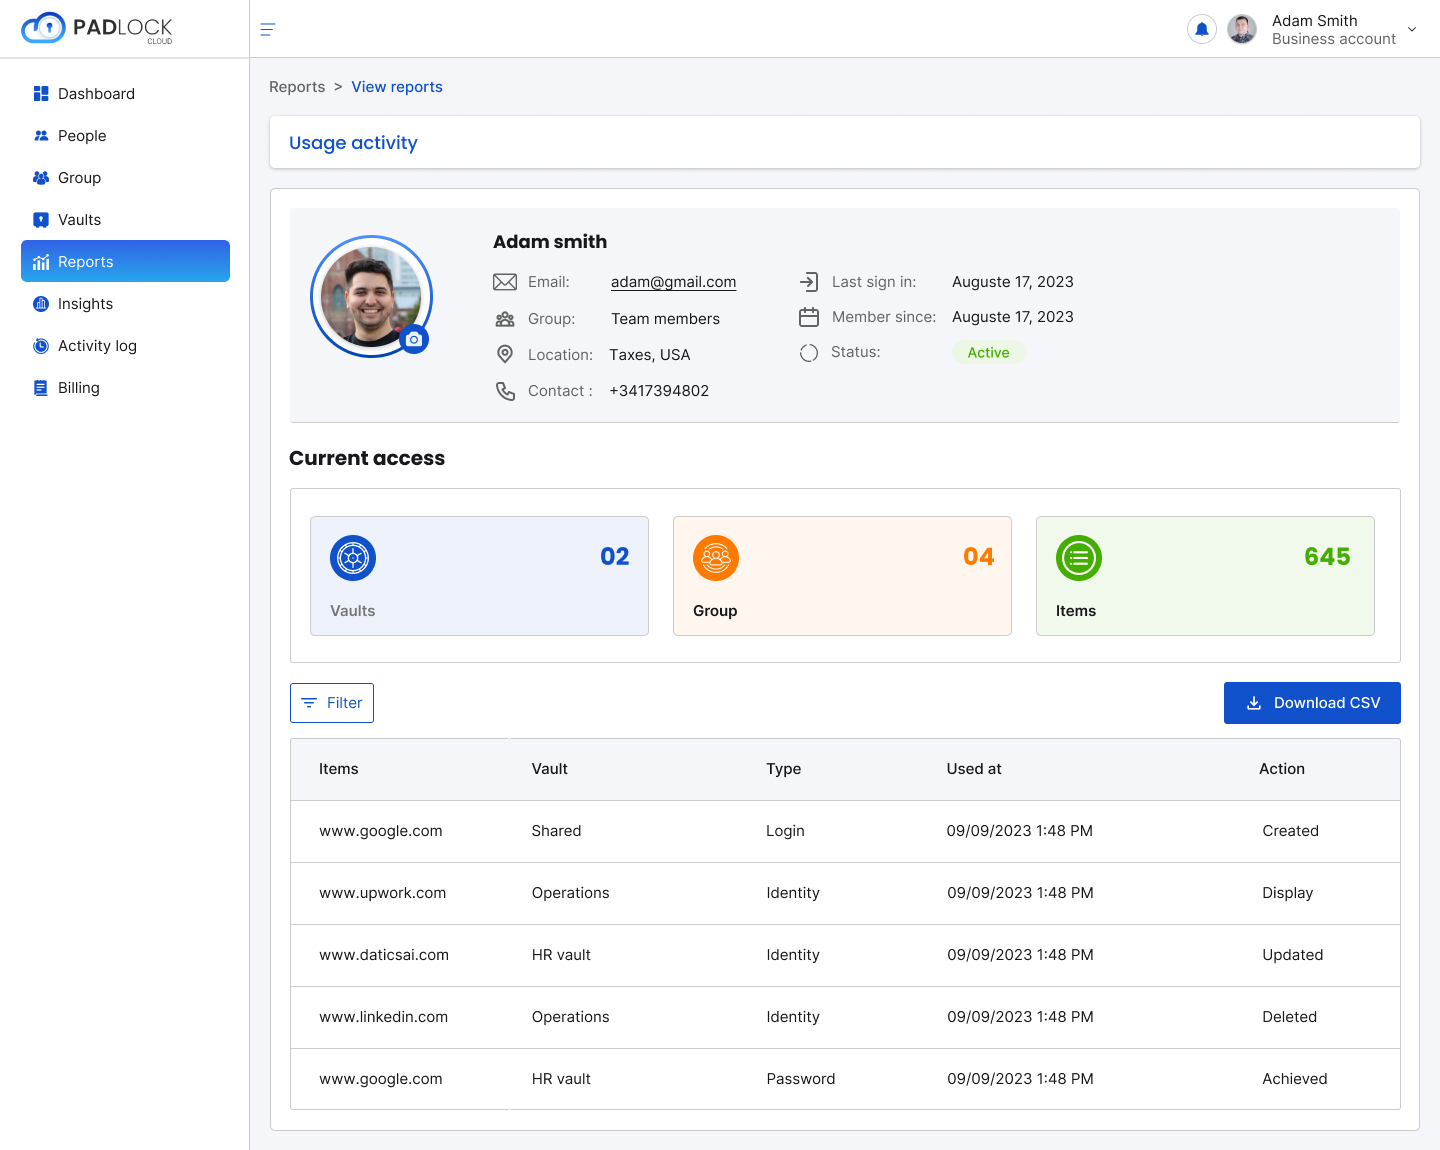Viewport: 1440px width, 1150px height.
Task: Click the Location pin icon
Action: click(x=505, y=355)
